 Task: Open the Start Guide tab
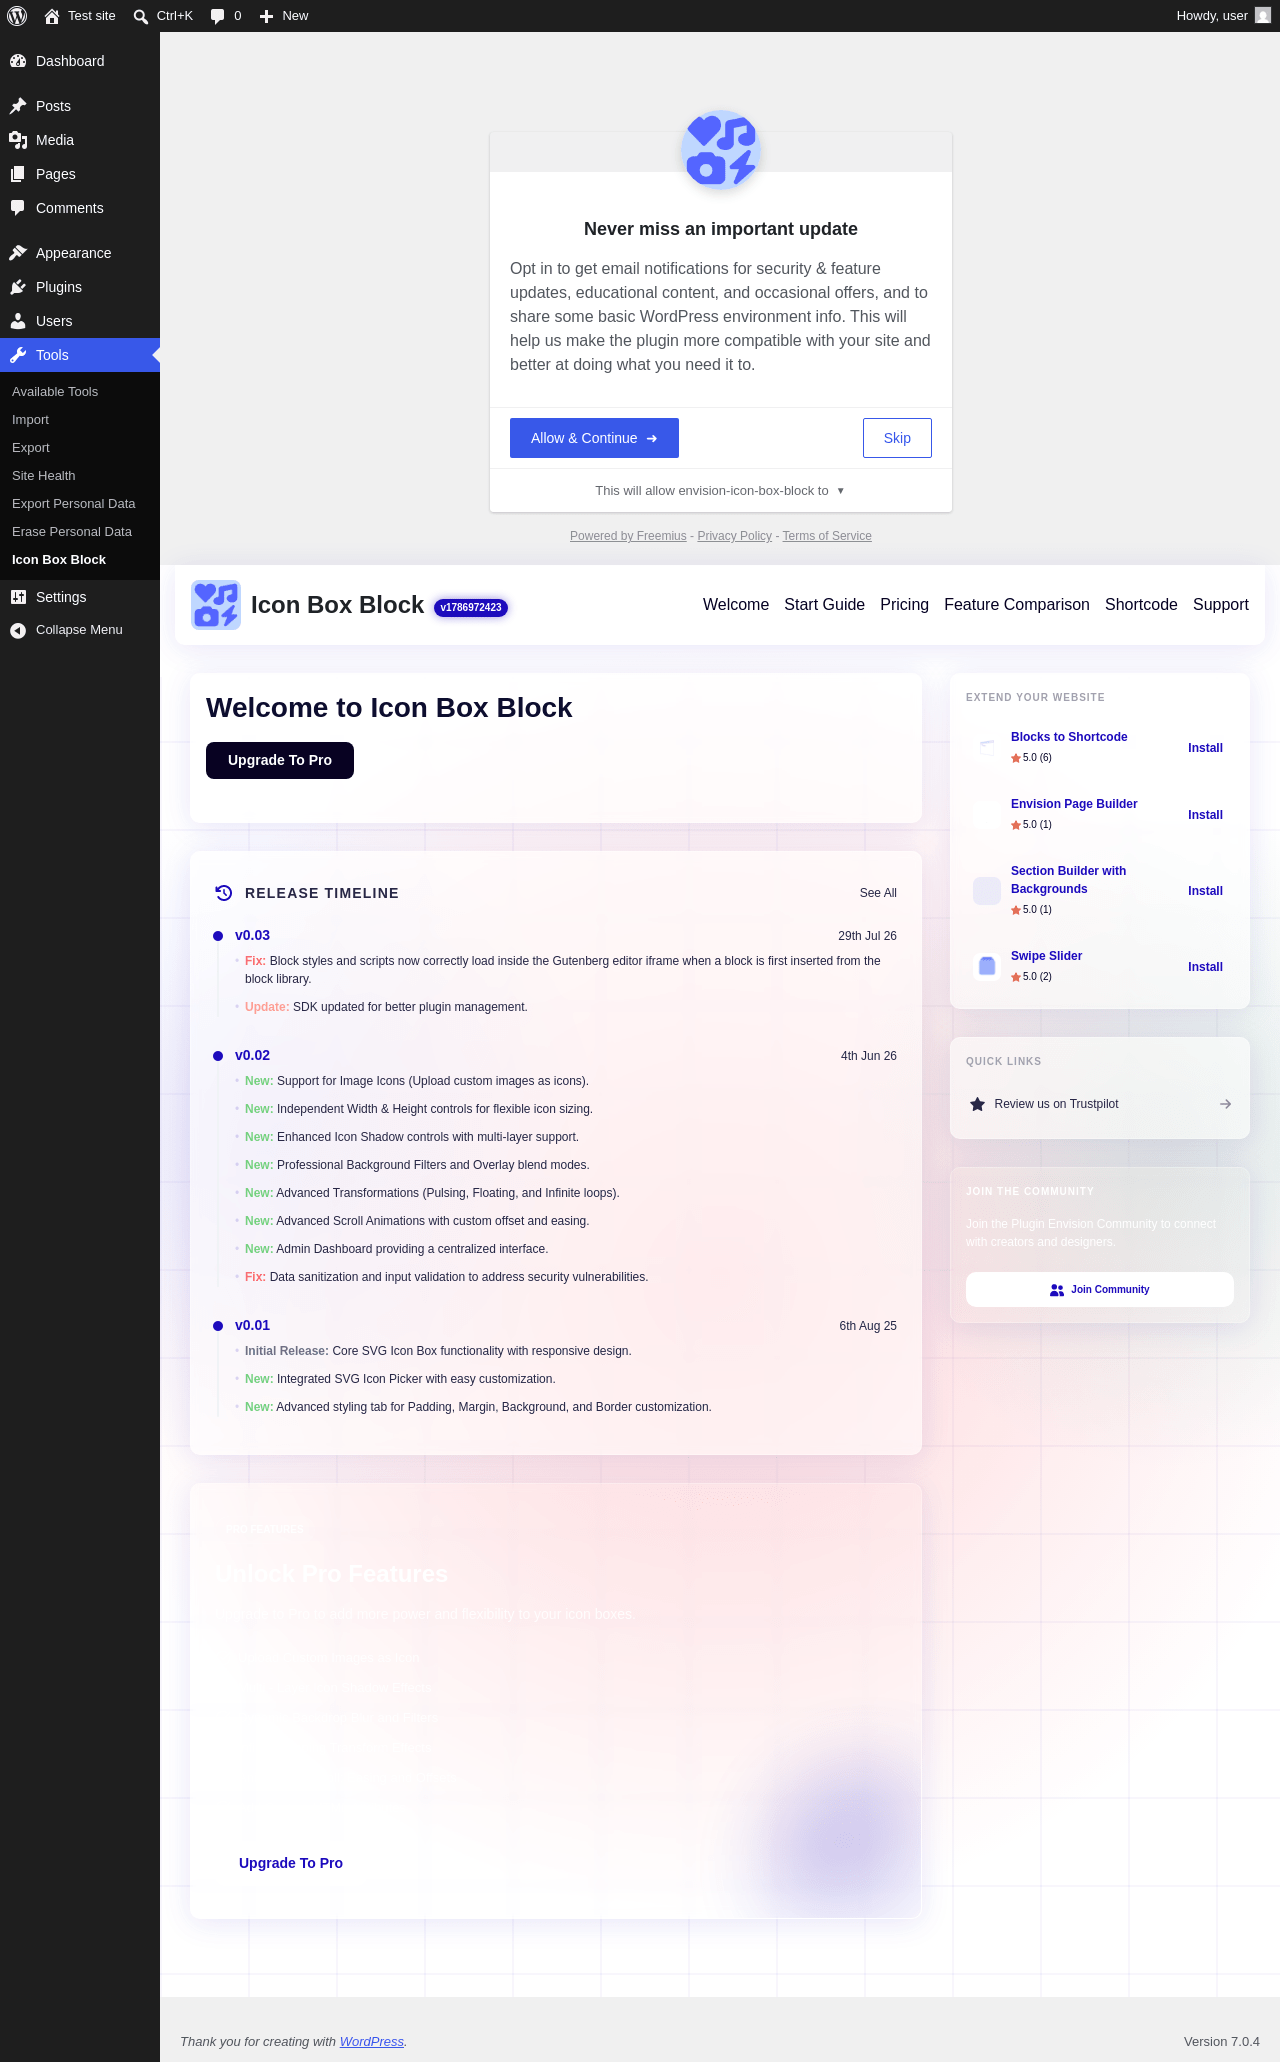(x=824, y=605)
